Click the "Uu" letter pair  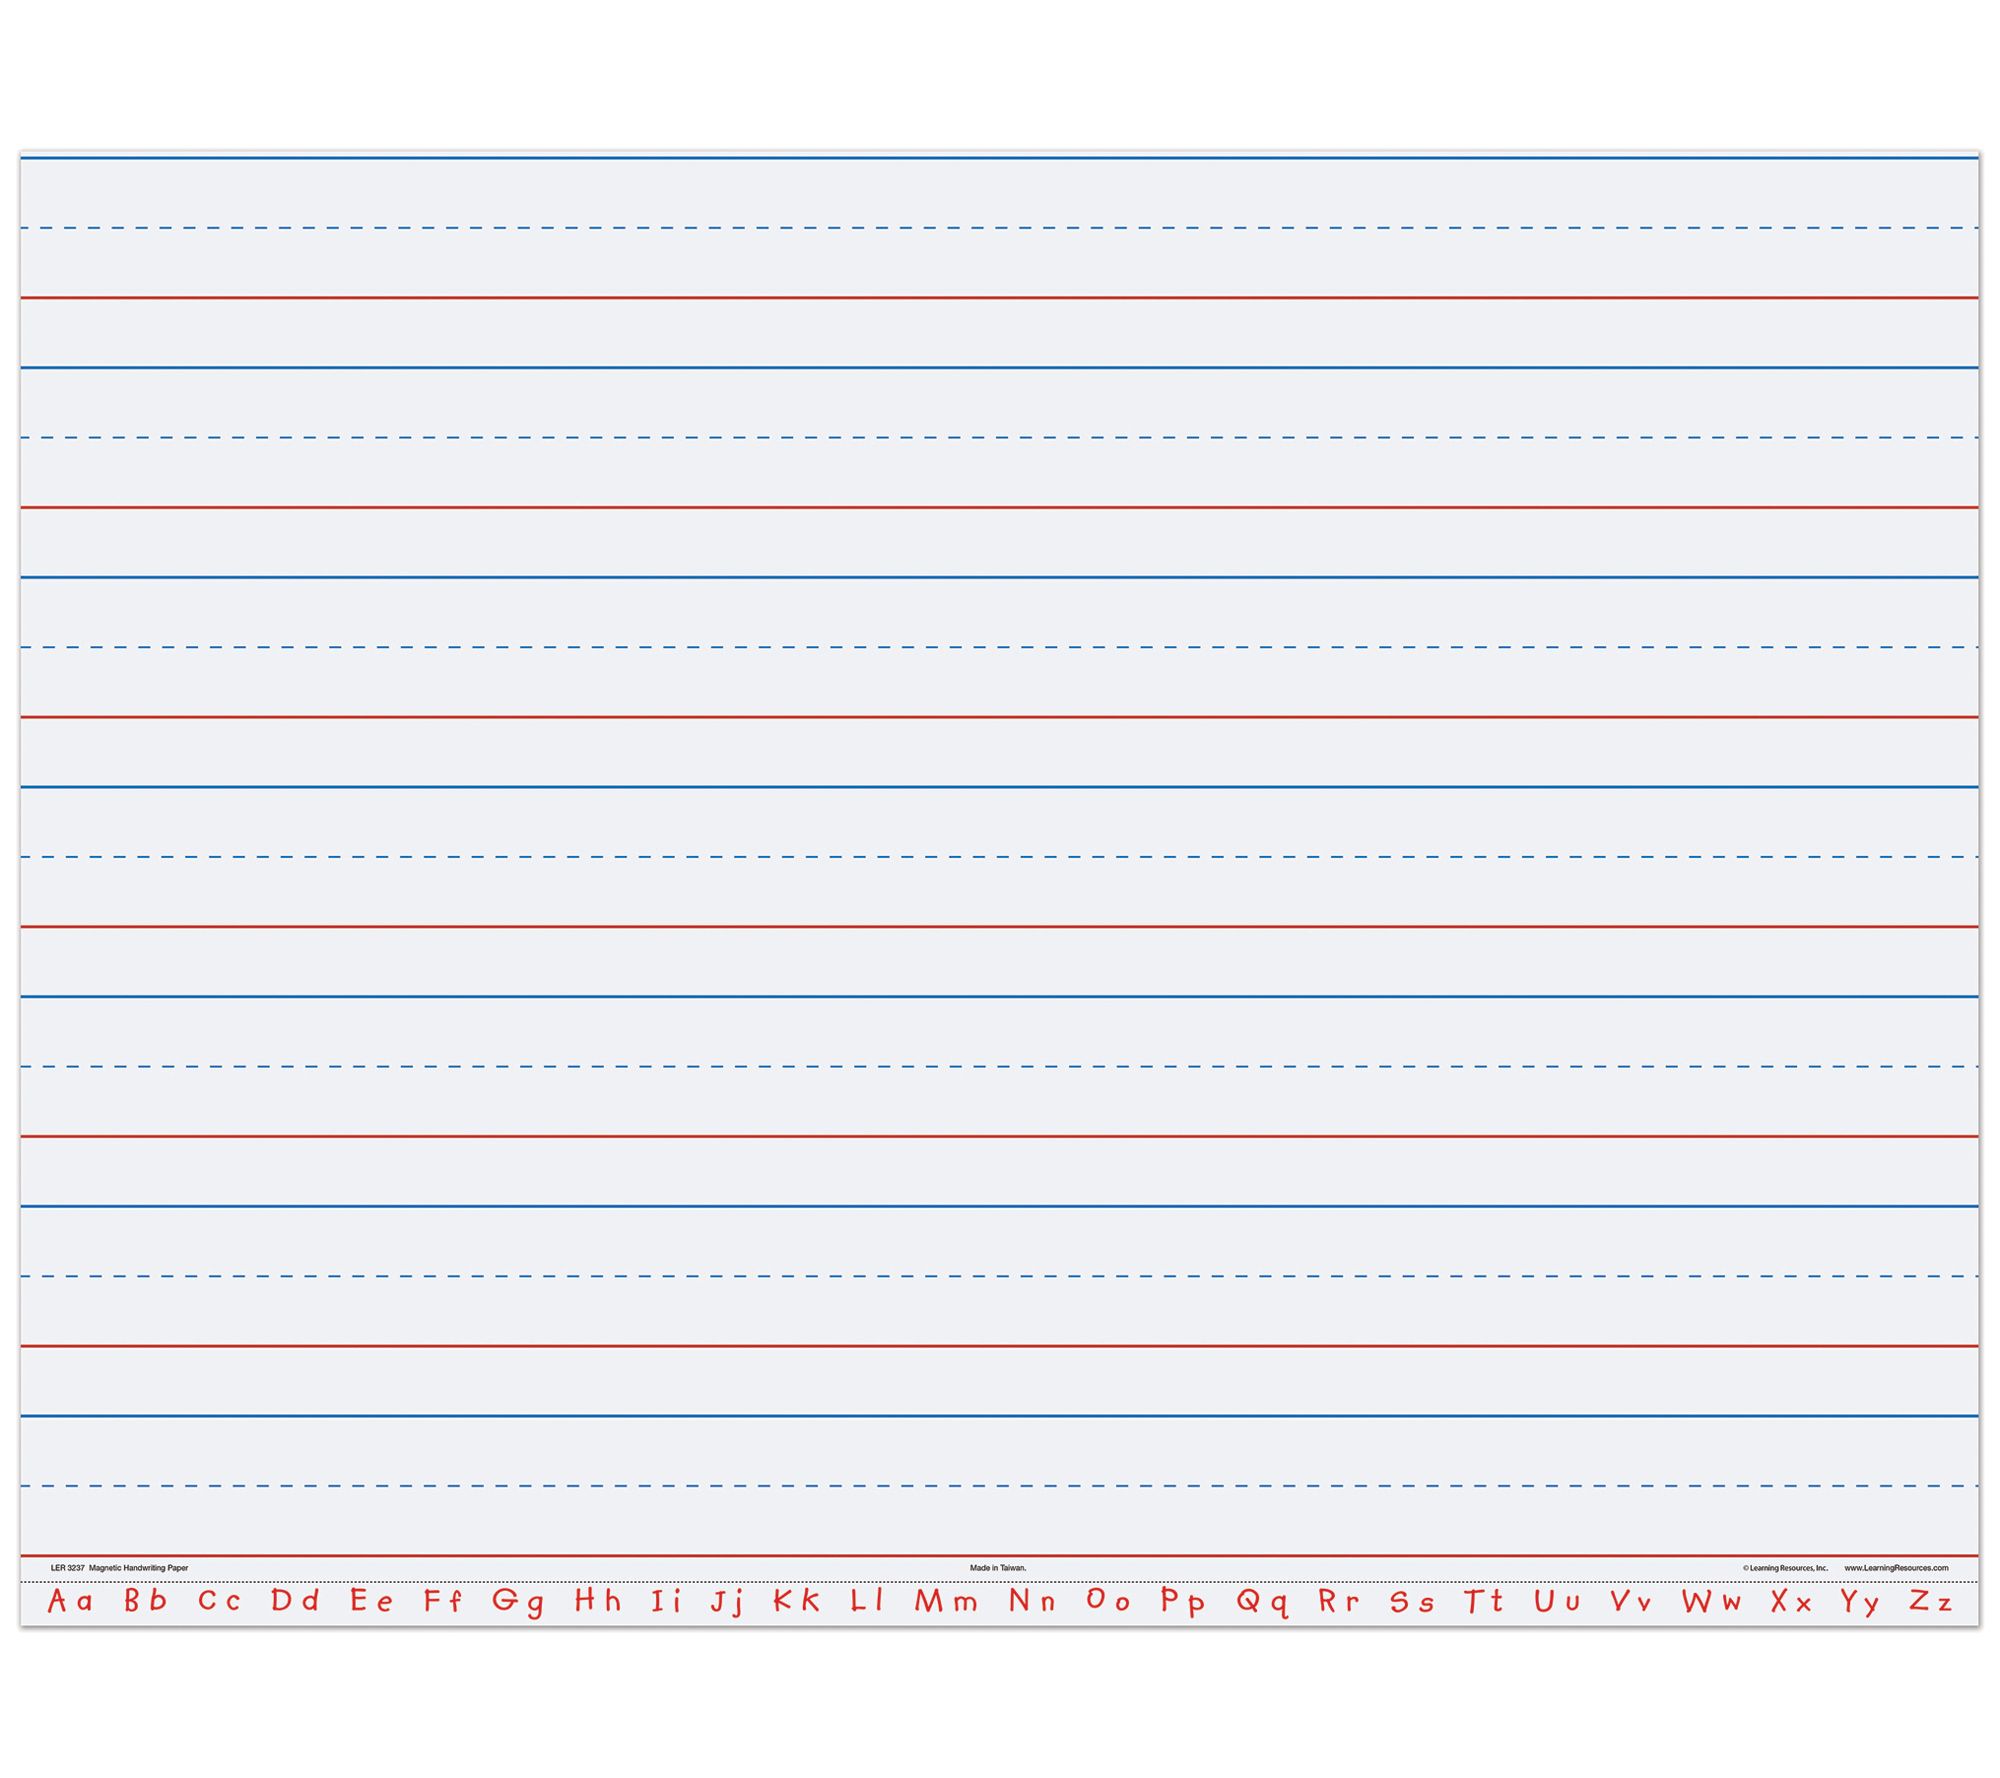(x=1558, y=1602)
